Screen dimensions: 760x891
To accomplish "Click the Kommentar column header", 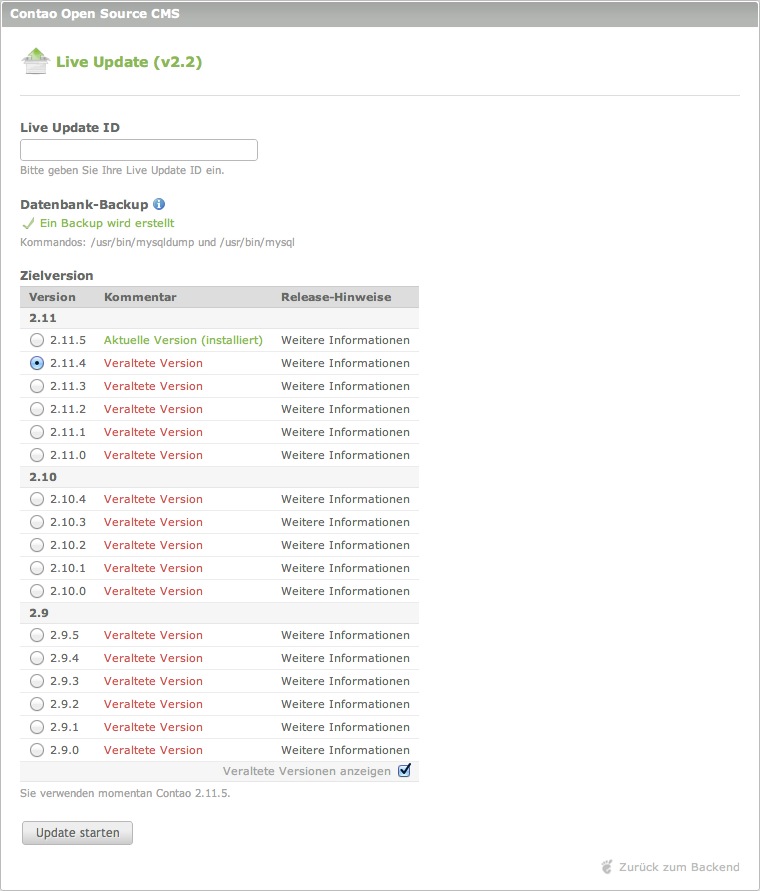I will coord(140,297).
